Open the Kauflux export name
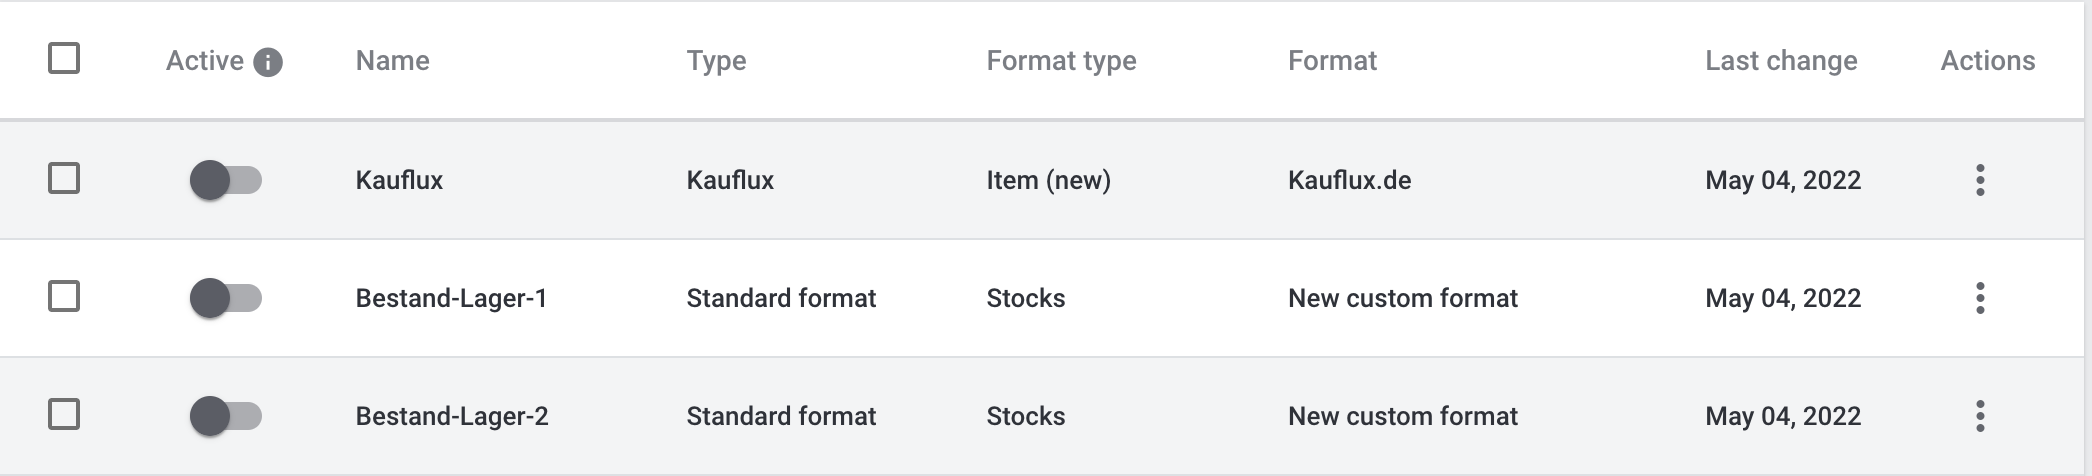 pos(399,181)
